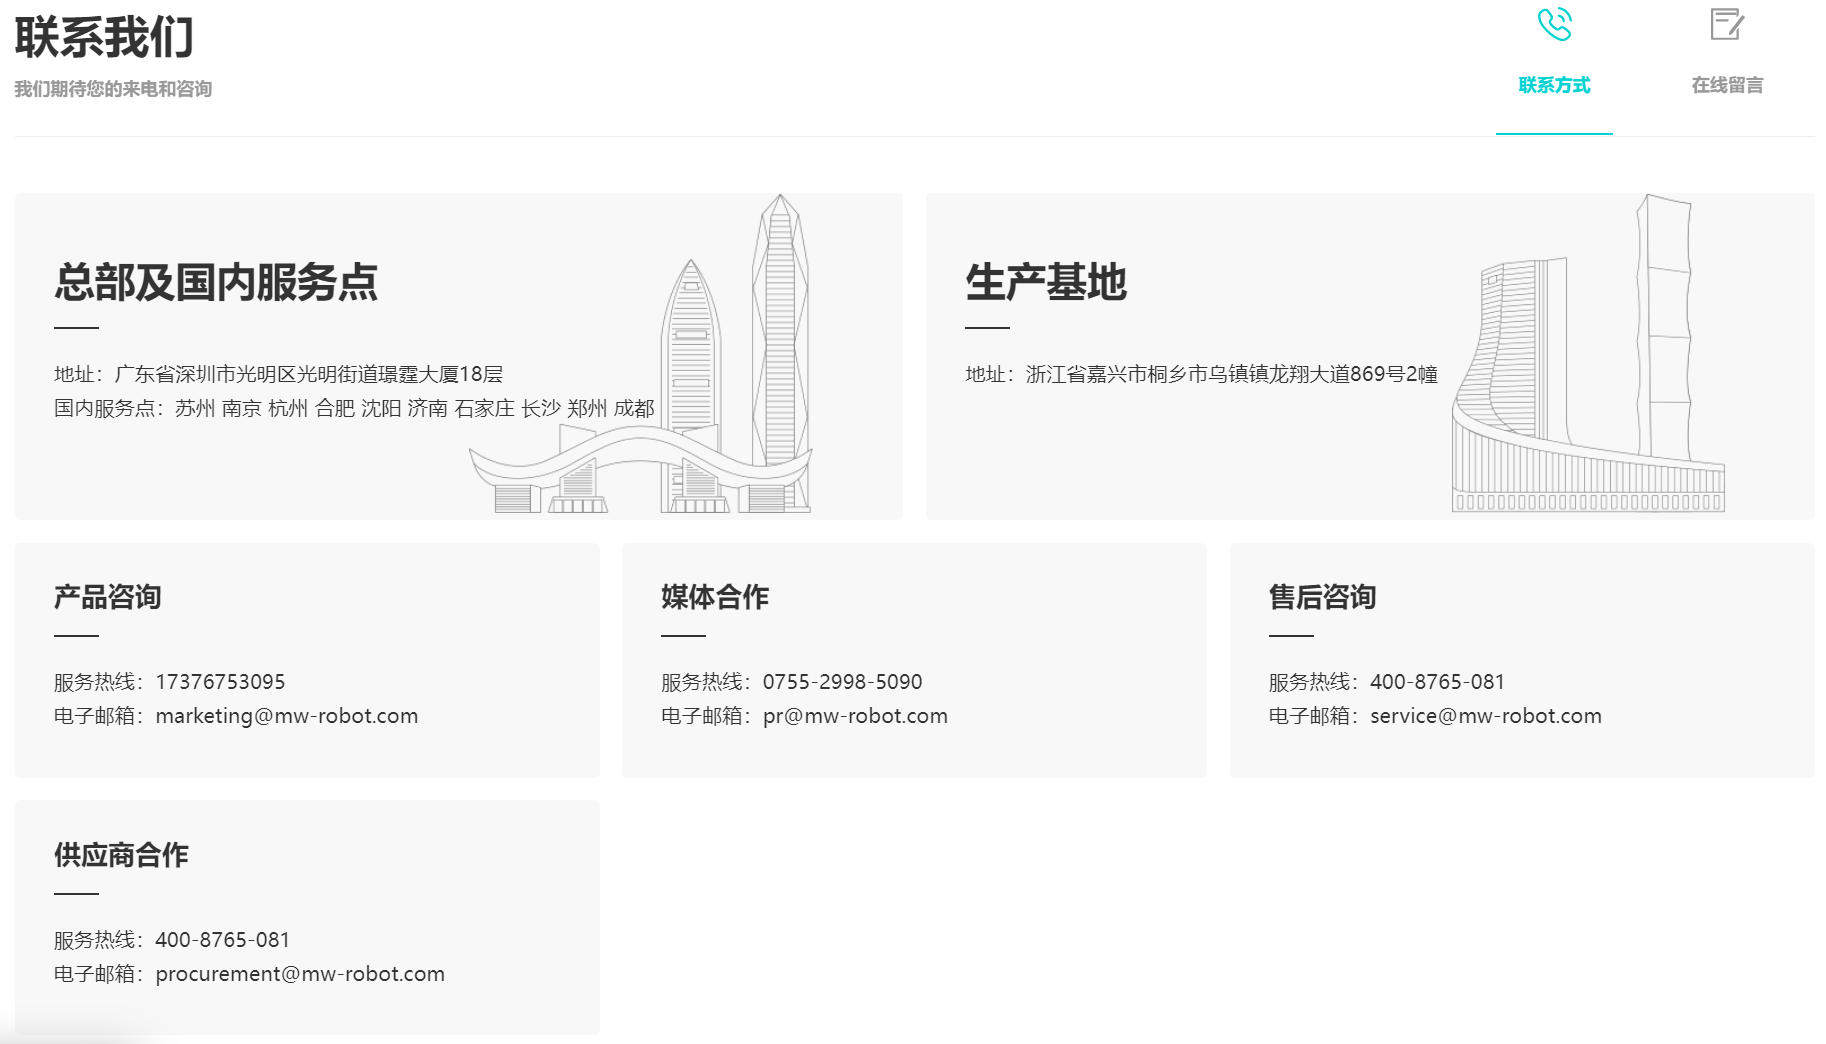This screenshot has width=1826, height=1044.
Task: Click the 400-8765-081 hotline under 售后咨询
Action: click(x=1437, y=682)
